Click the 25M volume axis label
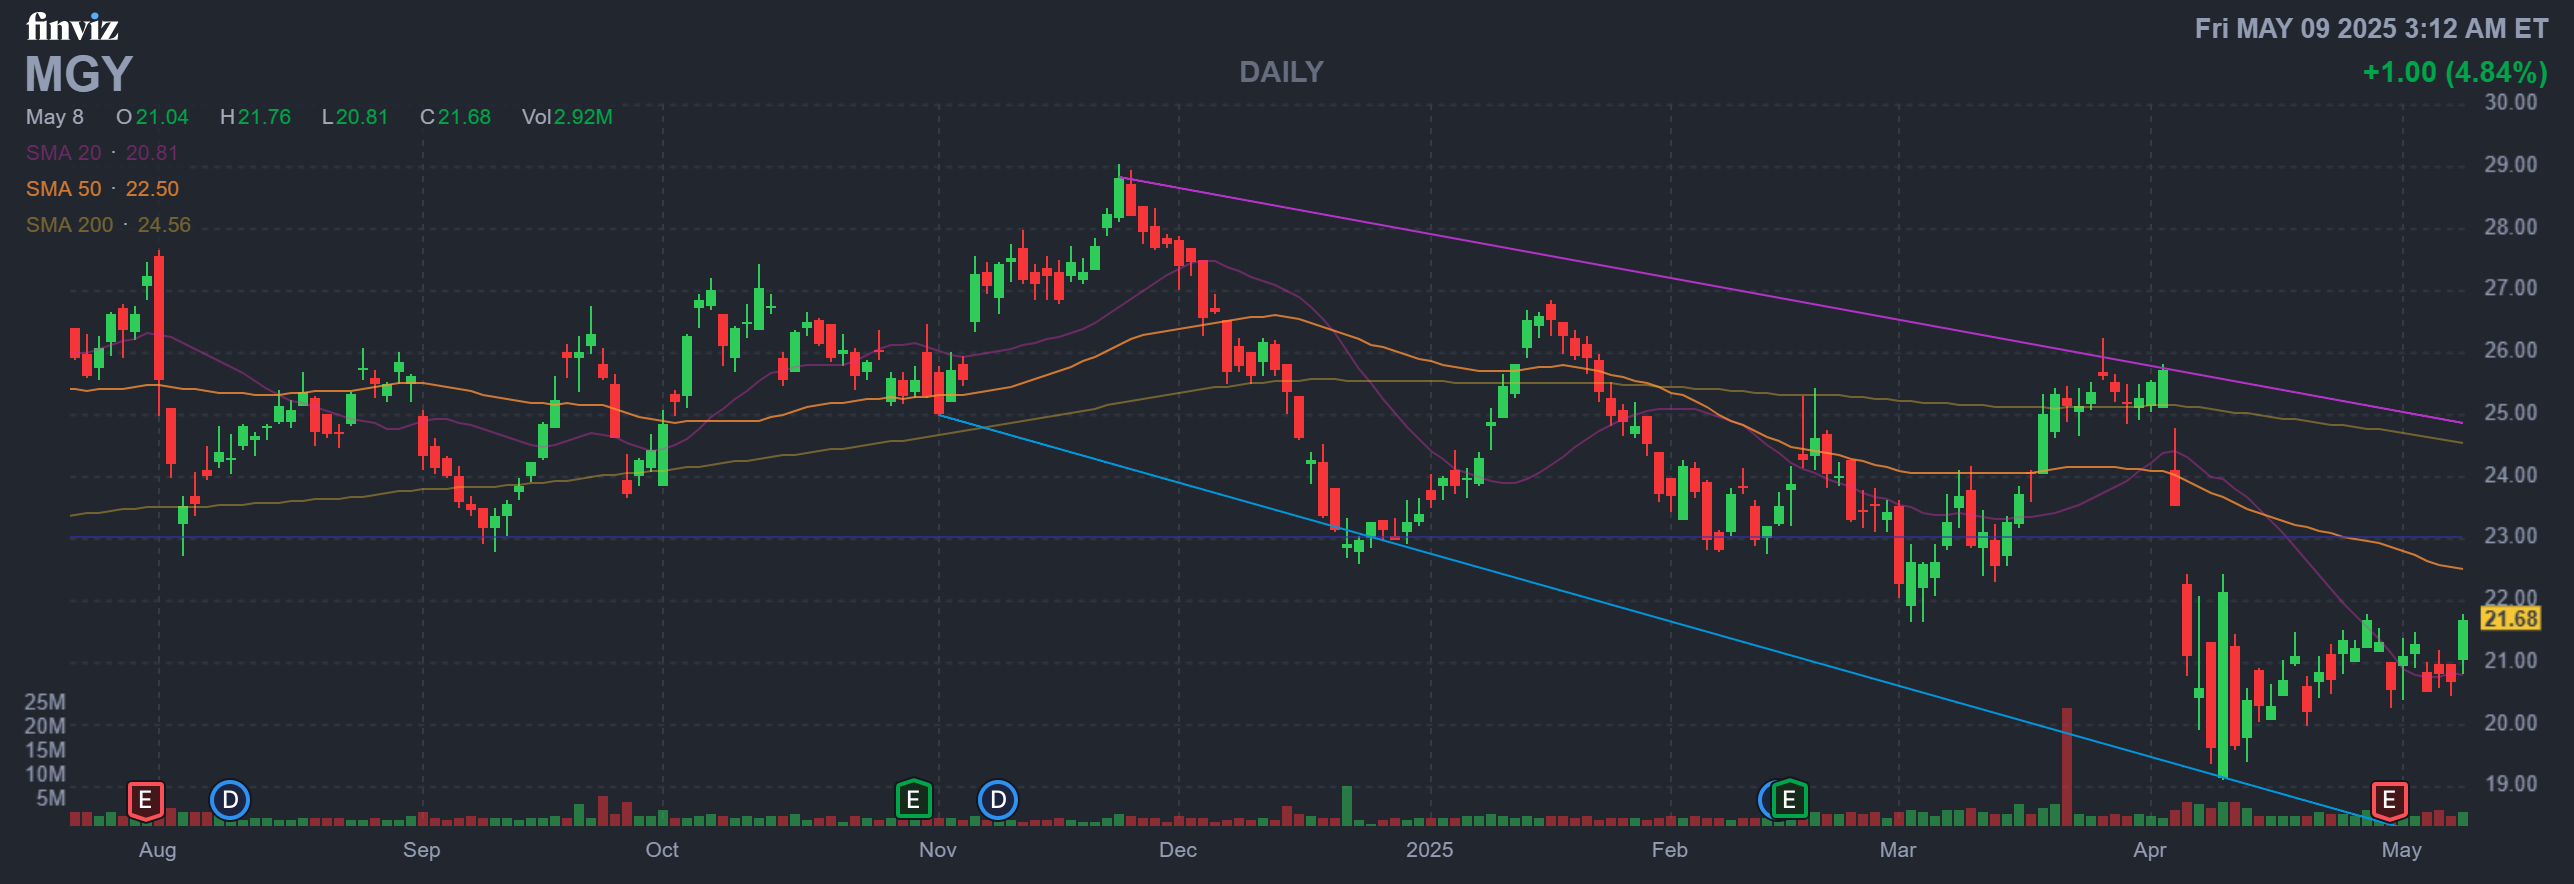 point(45,702)
